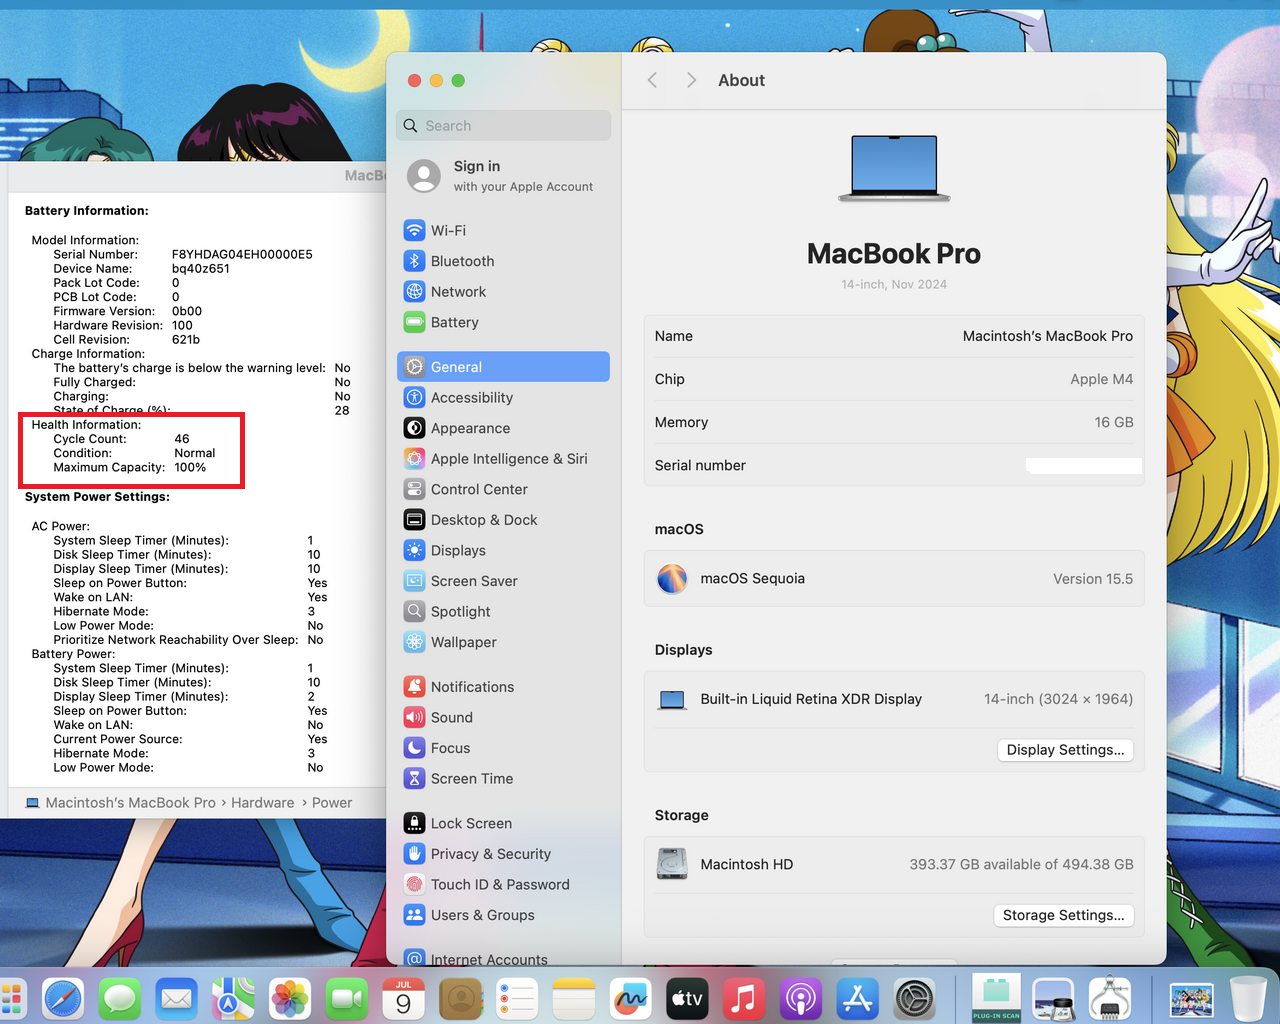Screen dimensions: 1280x1024
Task: Open Internet Accounts in the sidebar
Action: click(503, 959)
